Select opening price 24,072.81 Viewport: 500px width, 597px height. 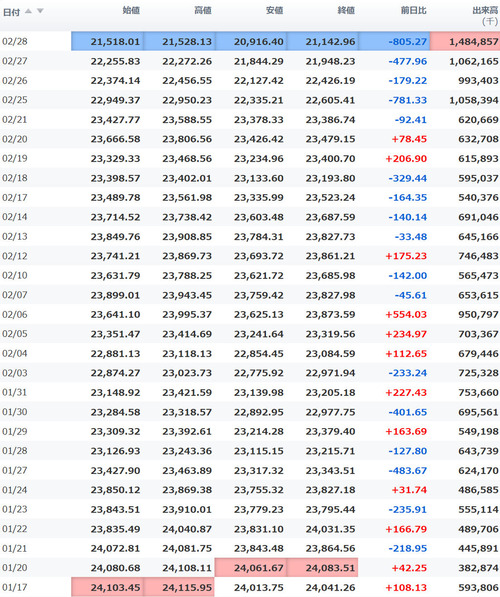115,549
